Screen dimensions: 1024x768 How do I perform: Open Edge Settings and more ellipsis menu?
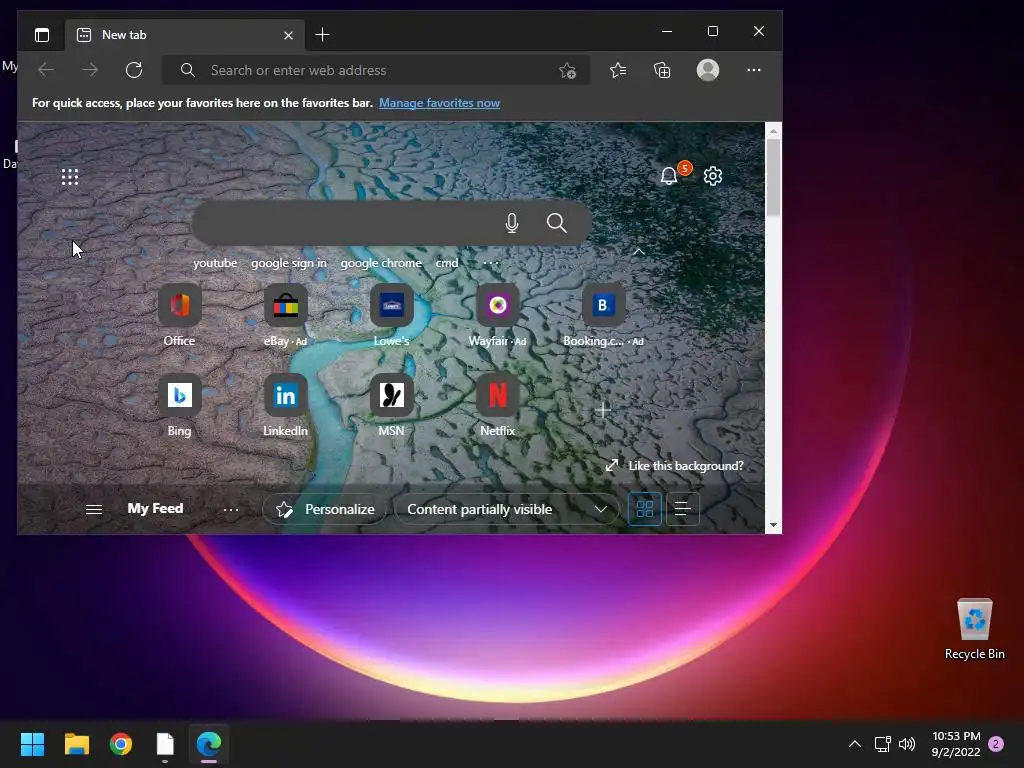point(754,70)
